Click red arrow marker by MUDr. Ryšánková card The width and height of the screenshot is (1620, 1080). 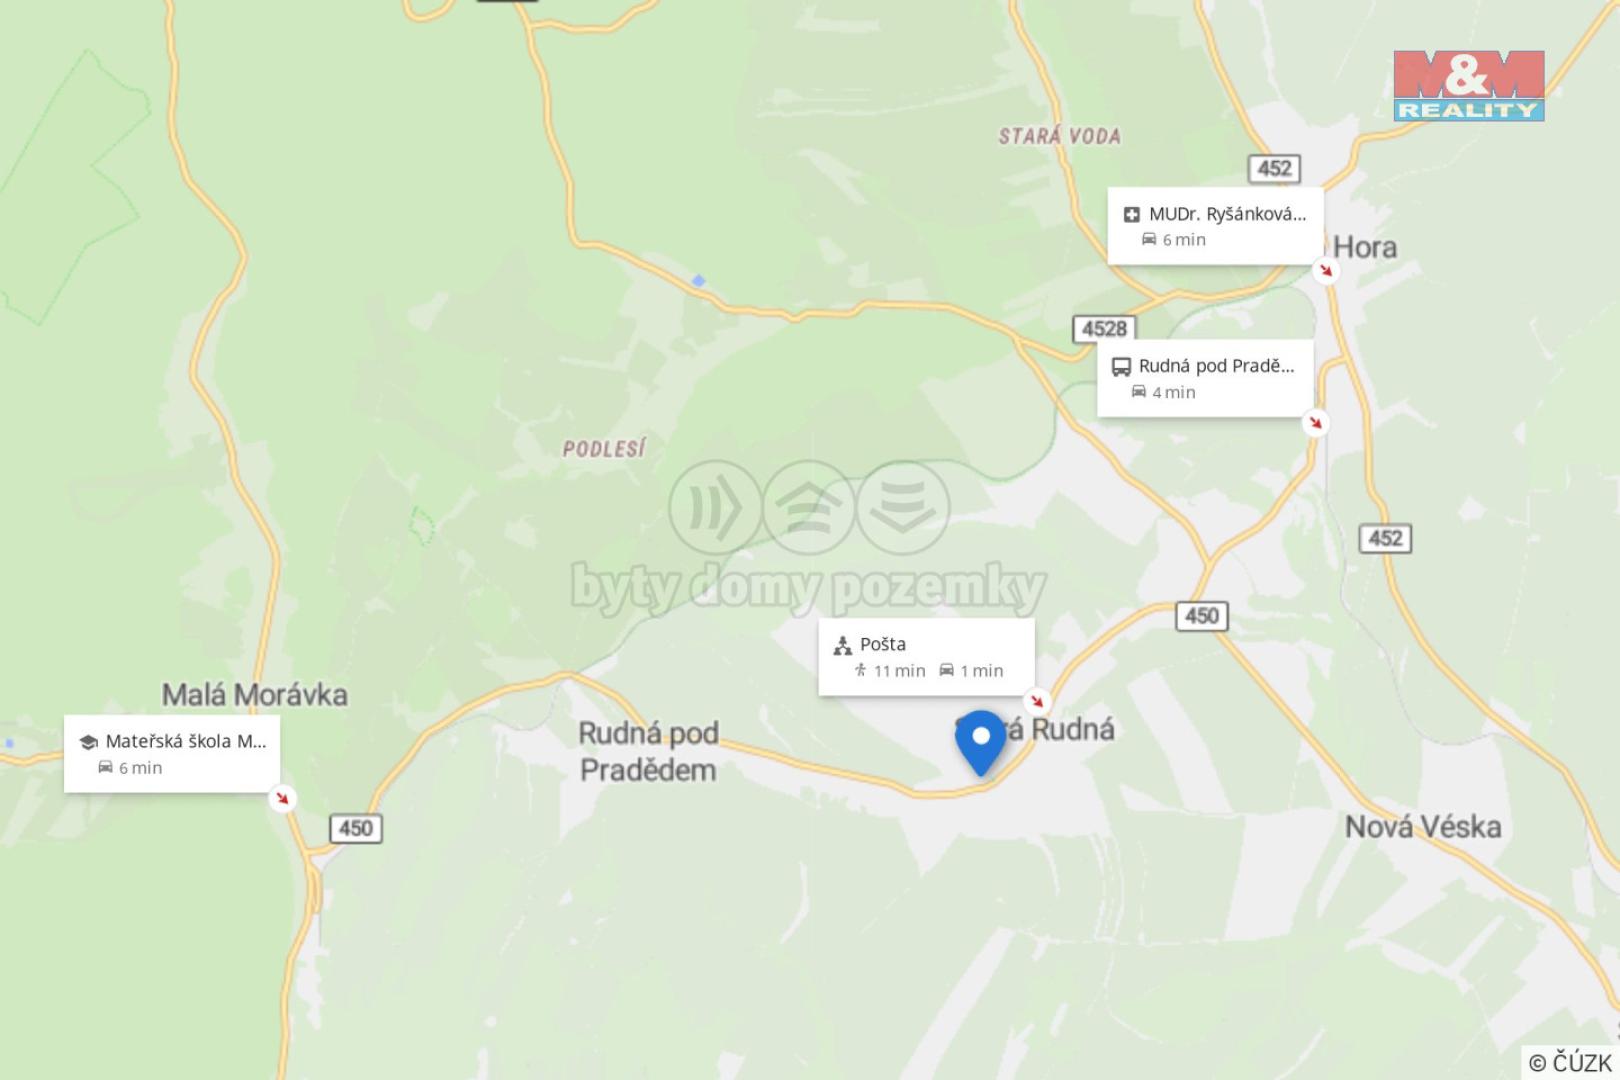coord(1326,270)
